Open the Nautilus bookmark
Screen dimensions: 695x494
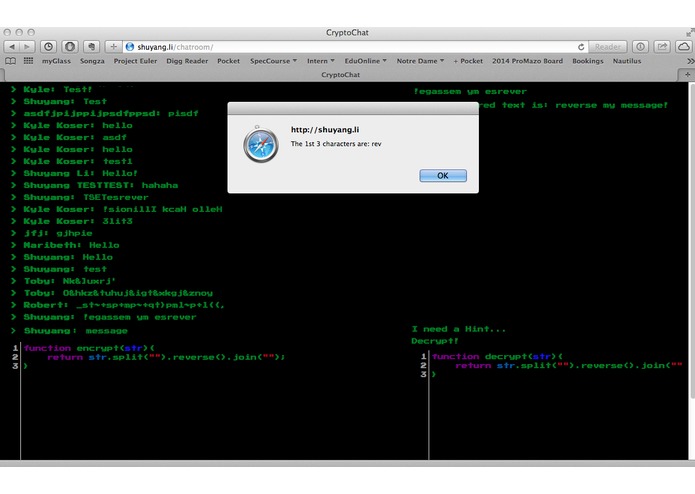point(627,61)
